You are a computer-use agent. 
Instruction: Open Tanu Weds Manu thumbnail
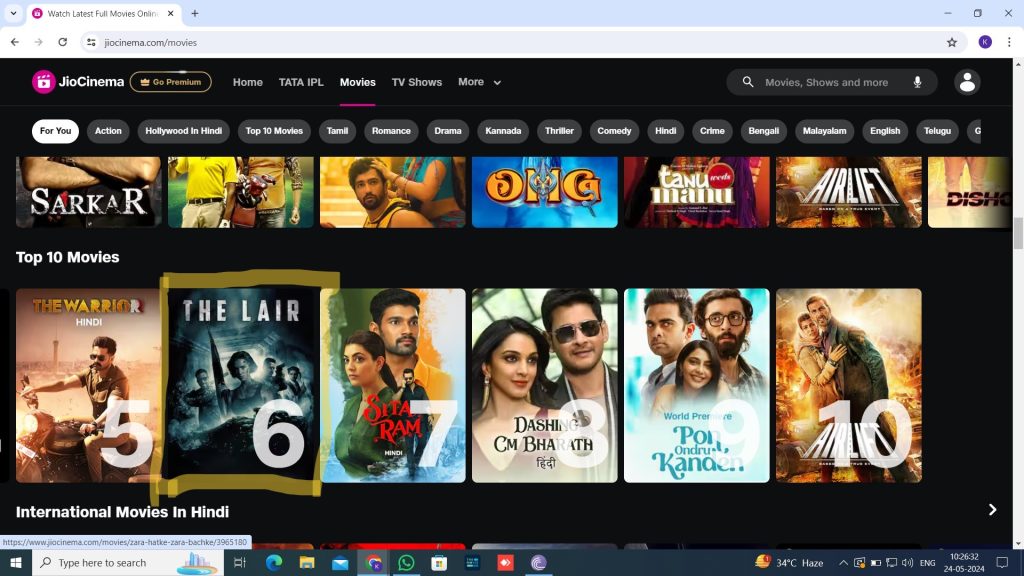click(x=697, y=192)
